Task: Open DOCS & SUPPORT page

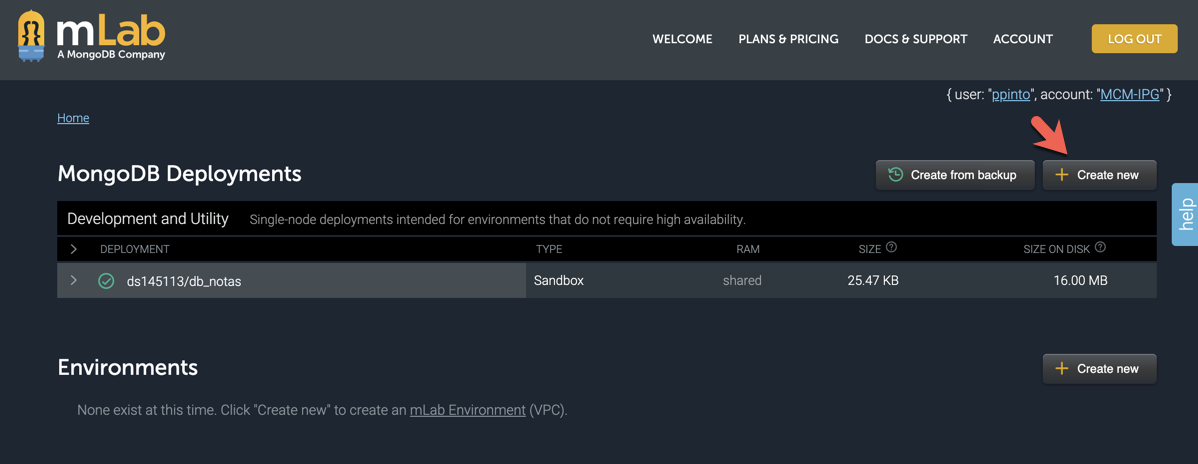Action: [915, 39]
